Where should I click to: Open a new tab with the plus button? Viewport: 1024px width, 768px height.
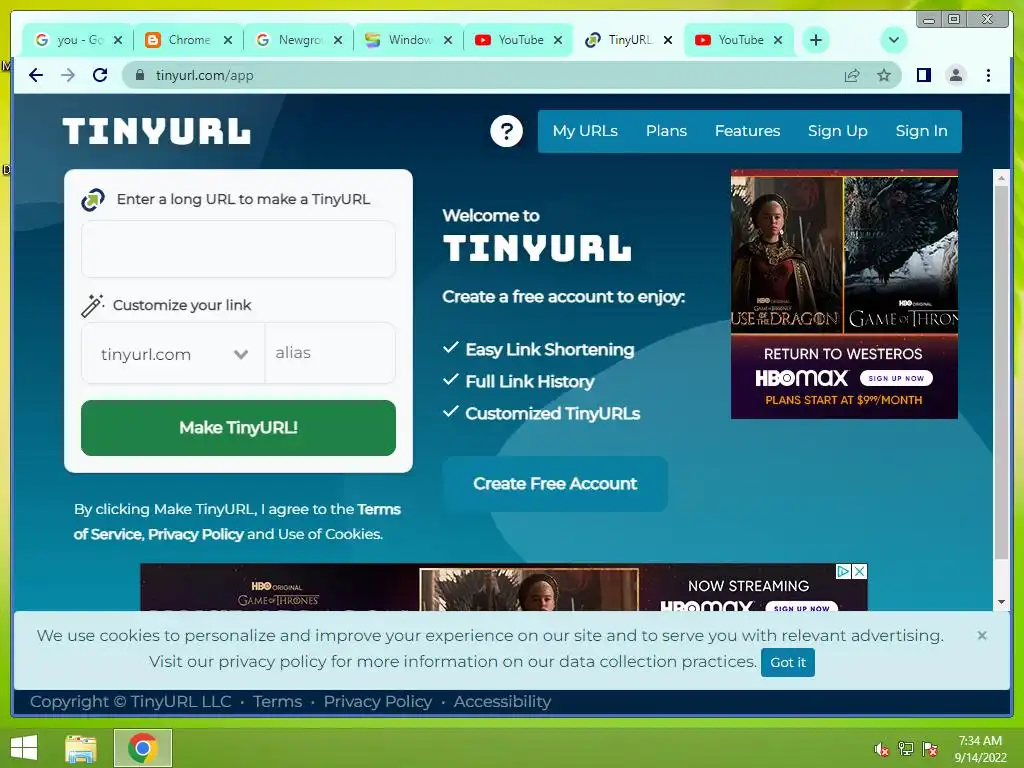tap(816, 40)
